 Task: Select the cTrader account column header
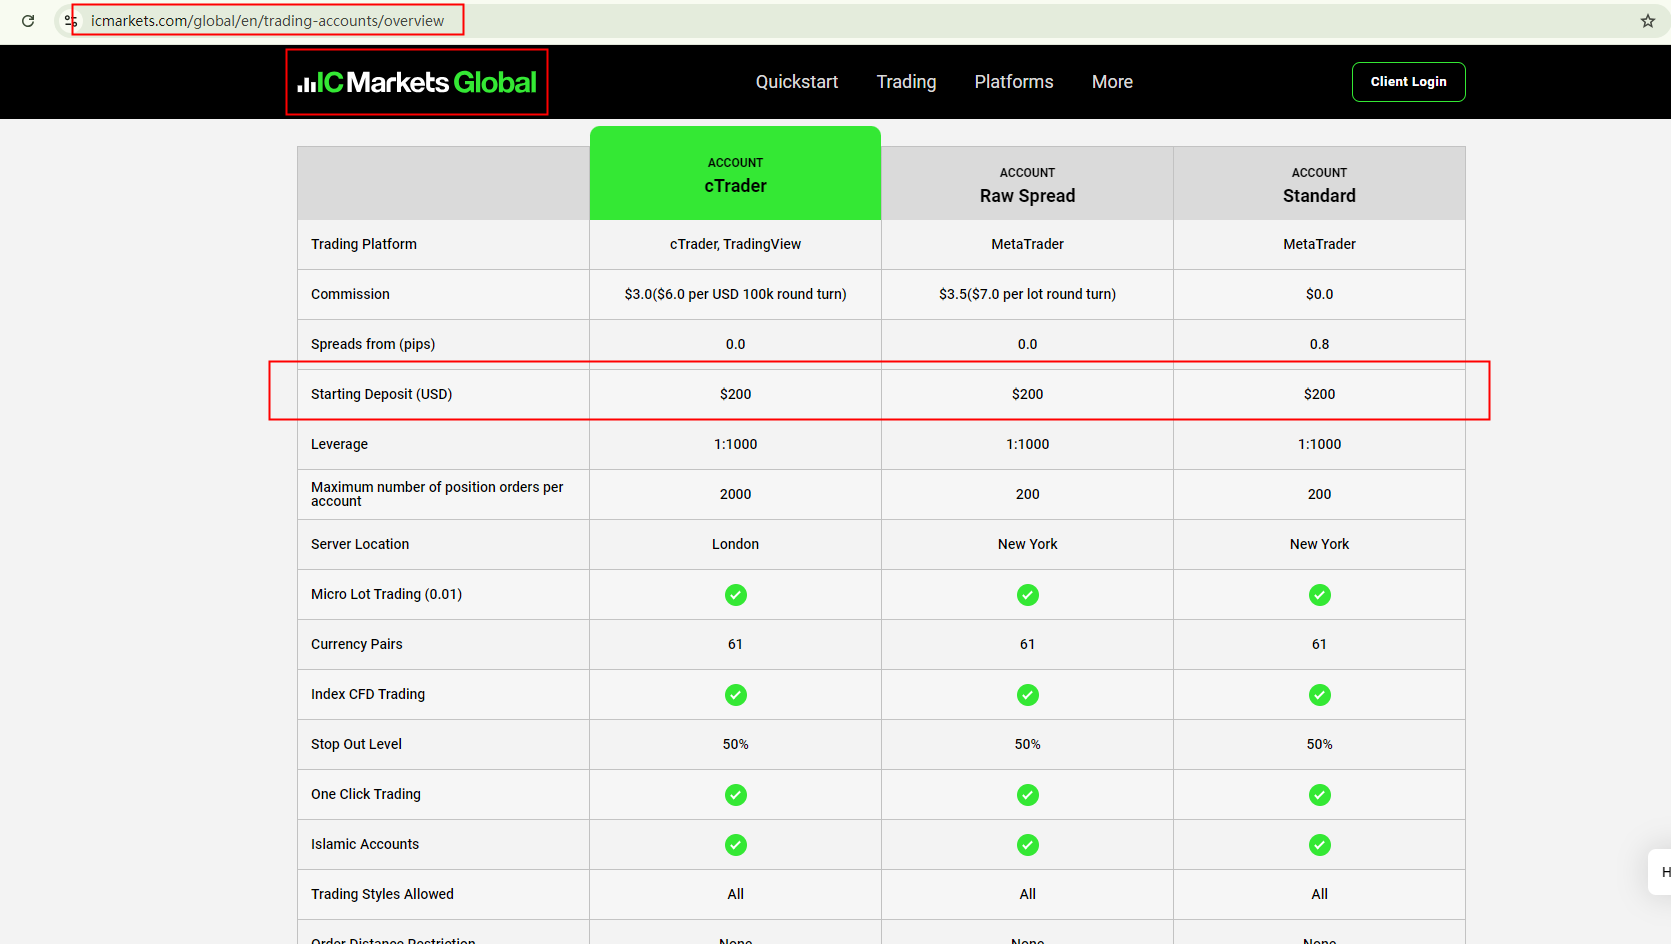735,175
